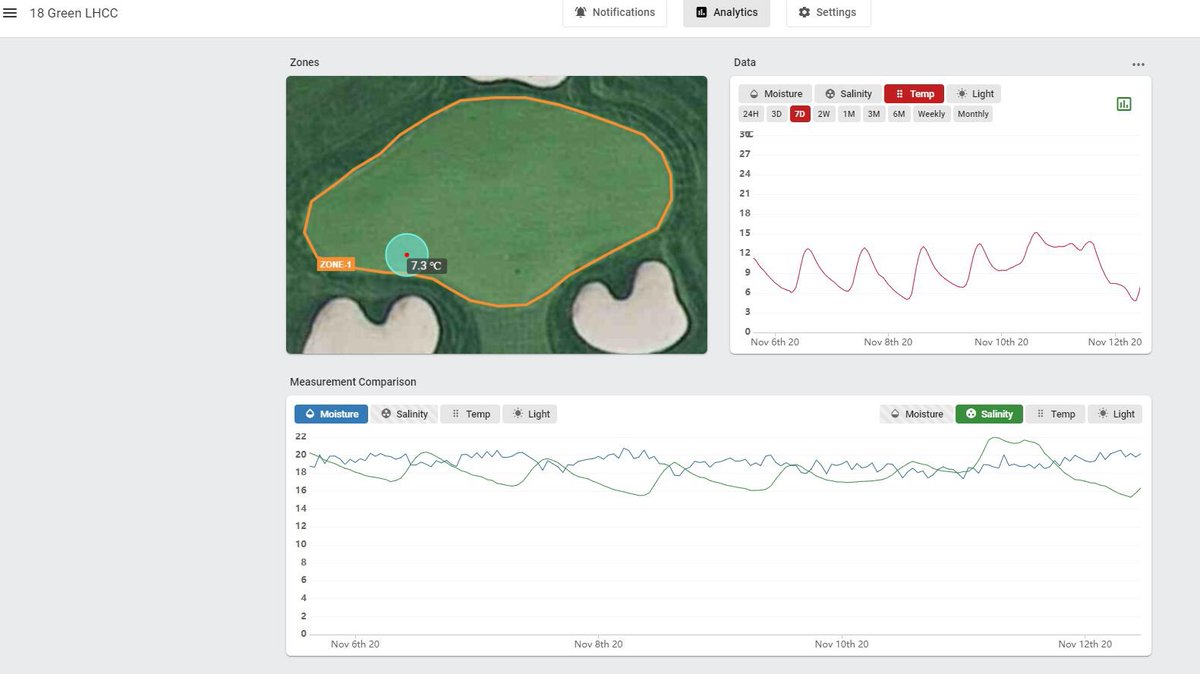
Task: Set time range to 3M
Action: [874, 114]
